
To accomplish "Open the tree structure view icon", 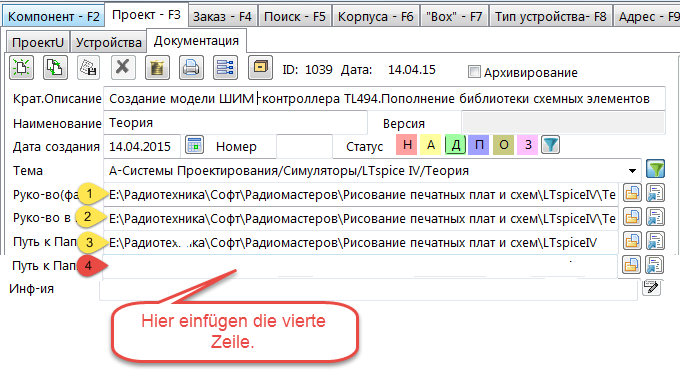I will 226,68.
